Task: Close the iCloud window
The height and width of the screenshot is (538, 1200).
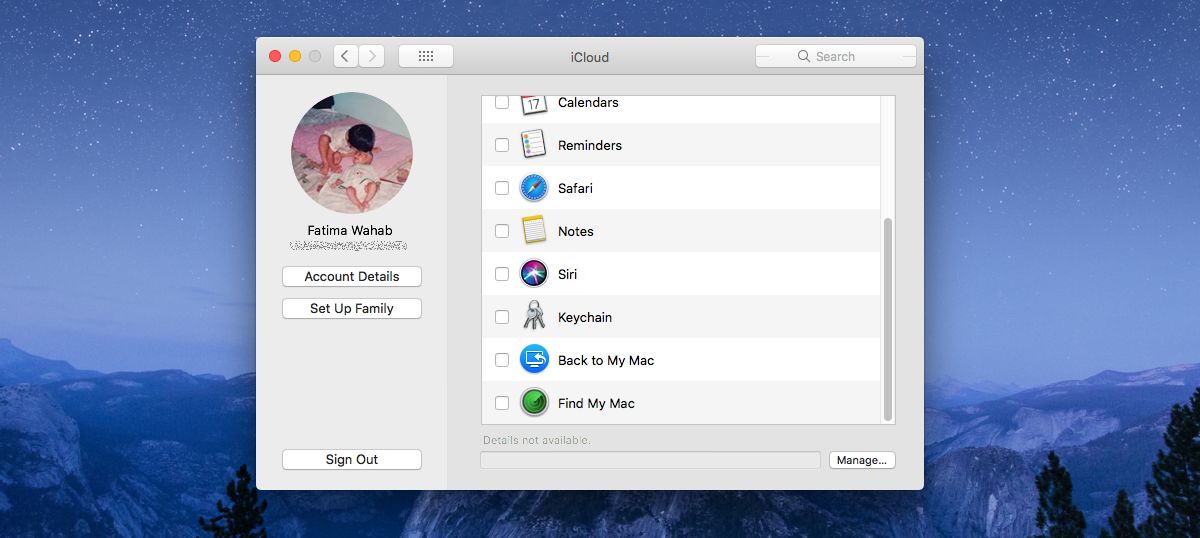Action: pos(275,57)
